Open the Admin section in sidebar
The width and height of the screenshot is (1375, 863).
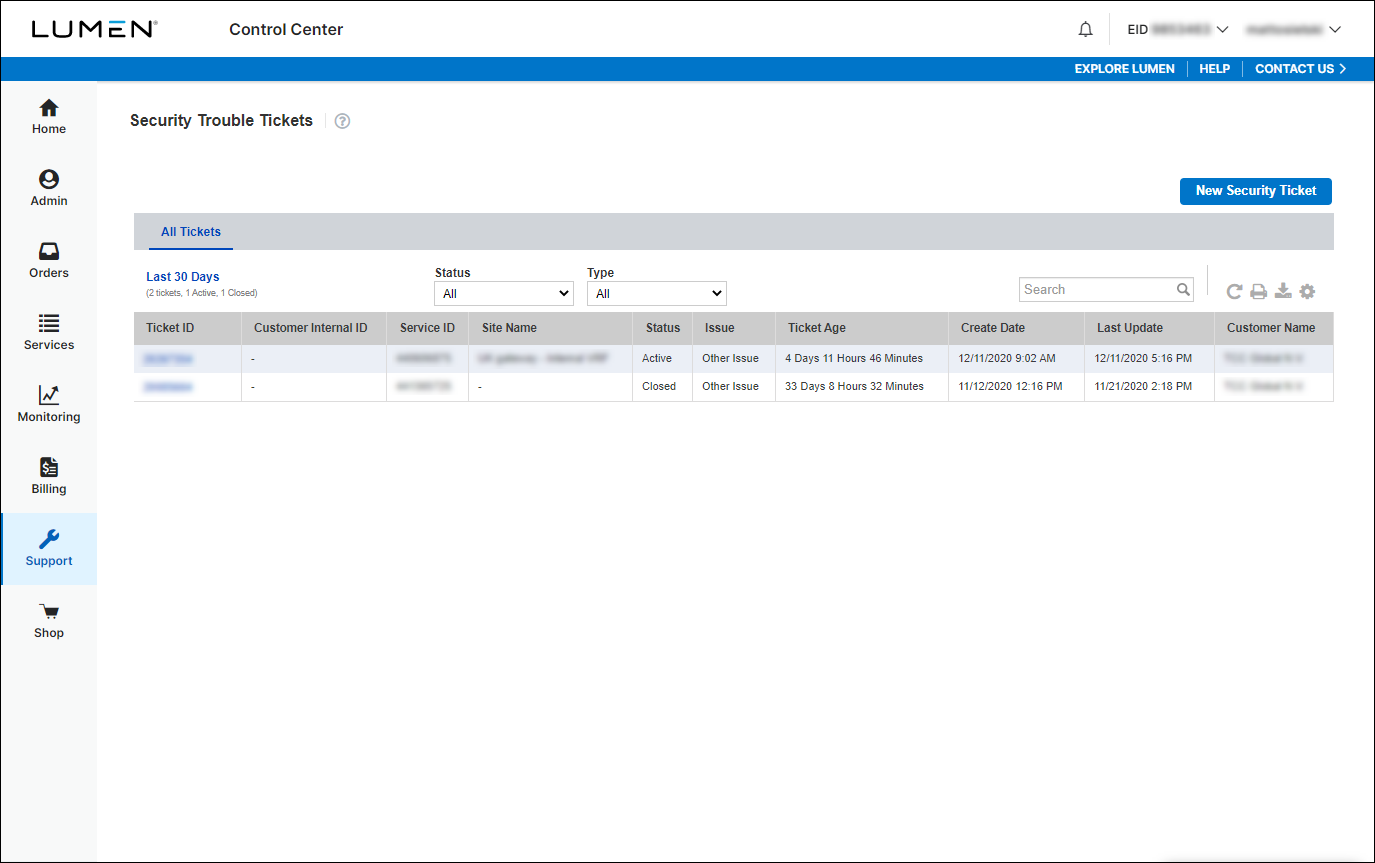(48, 189)
